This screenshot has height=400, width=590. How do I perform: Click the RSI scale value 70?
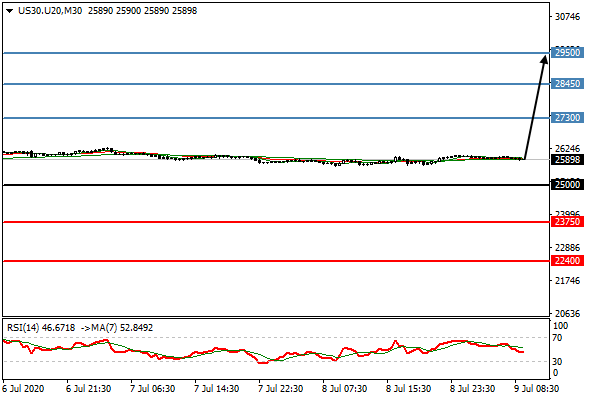click(x=558, y=338)
